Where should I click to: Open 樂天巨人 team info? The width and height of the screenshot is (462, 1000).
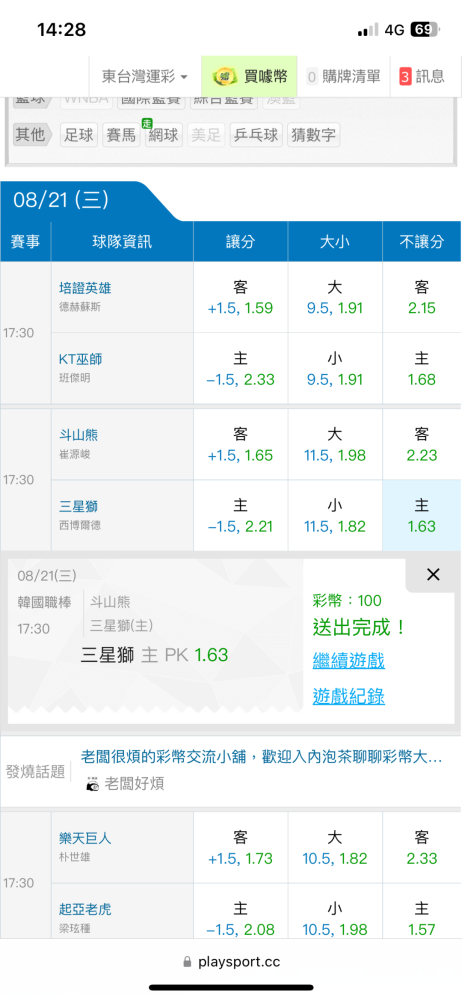(x=84, y=838)
